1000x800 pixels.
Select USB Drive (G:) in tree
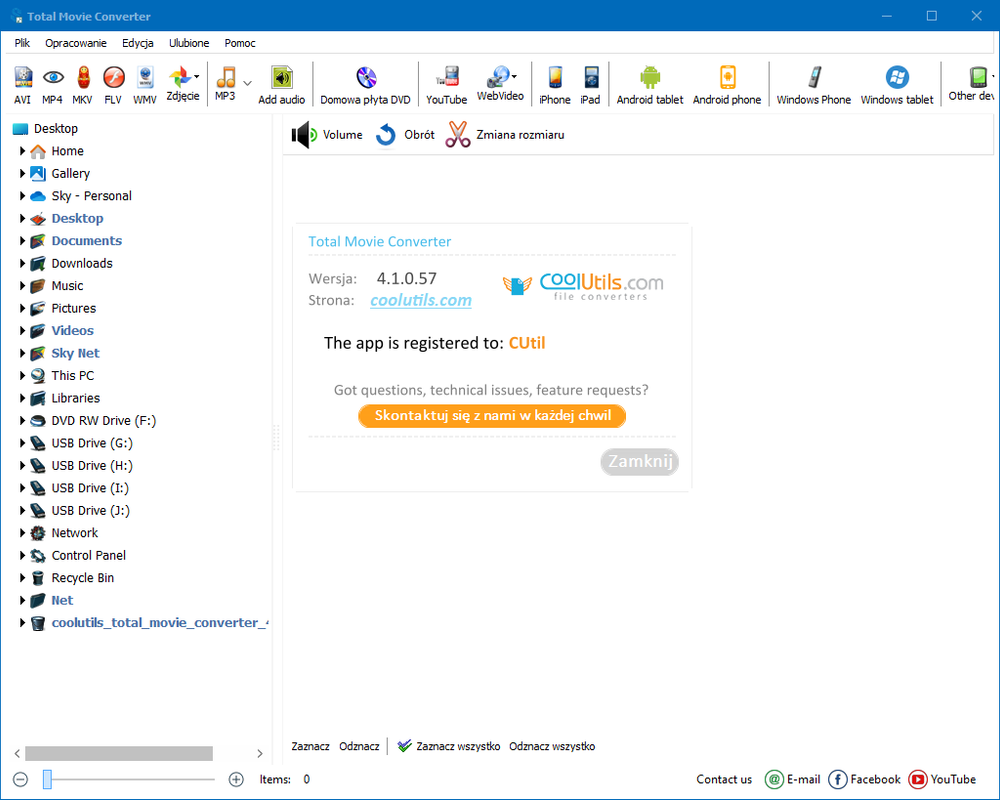92,443
